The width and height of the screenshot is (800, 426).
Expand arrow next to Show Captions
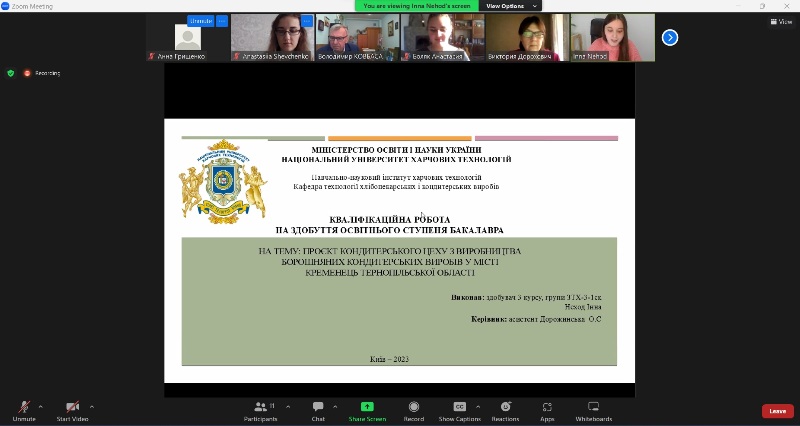pyautogui.click(x=478, y=407)
